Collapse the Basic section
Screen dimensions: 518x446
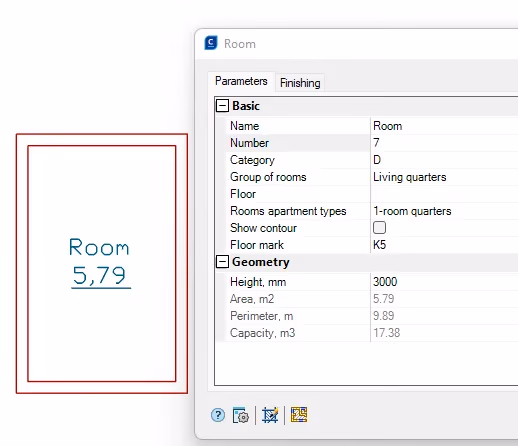click(222, 106)
